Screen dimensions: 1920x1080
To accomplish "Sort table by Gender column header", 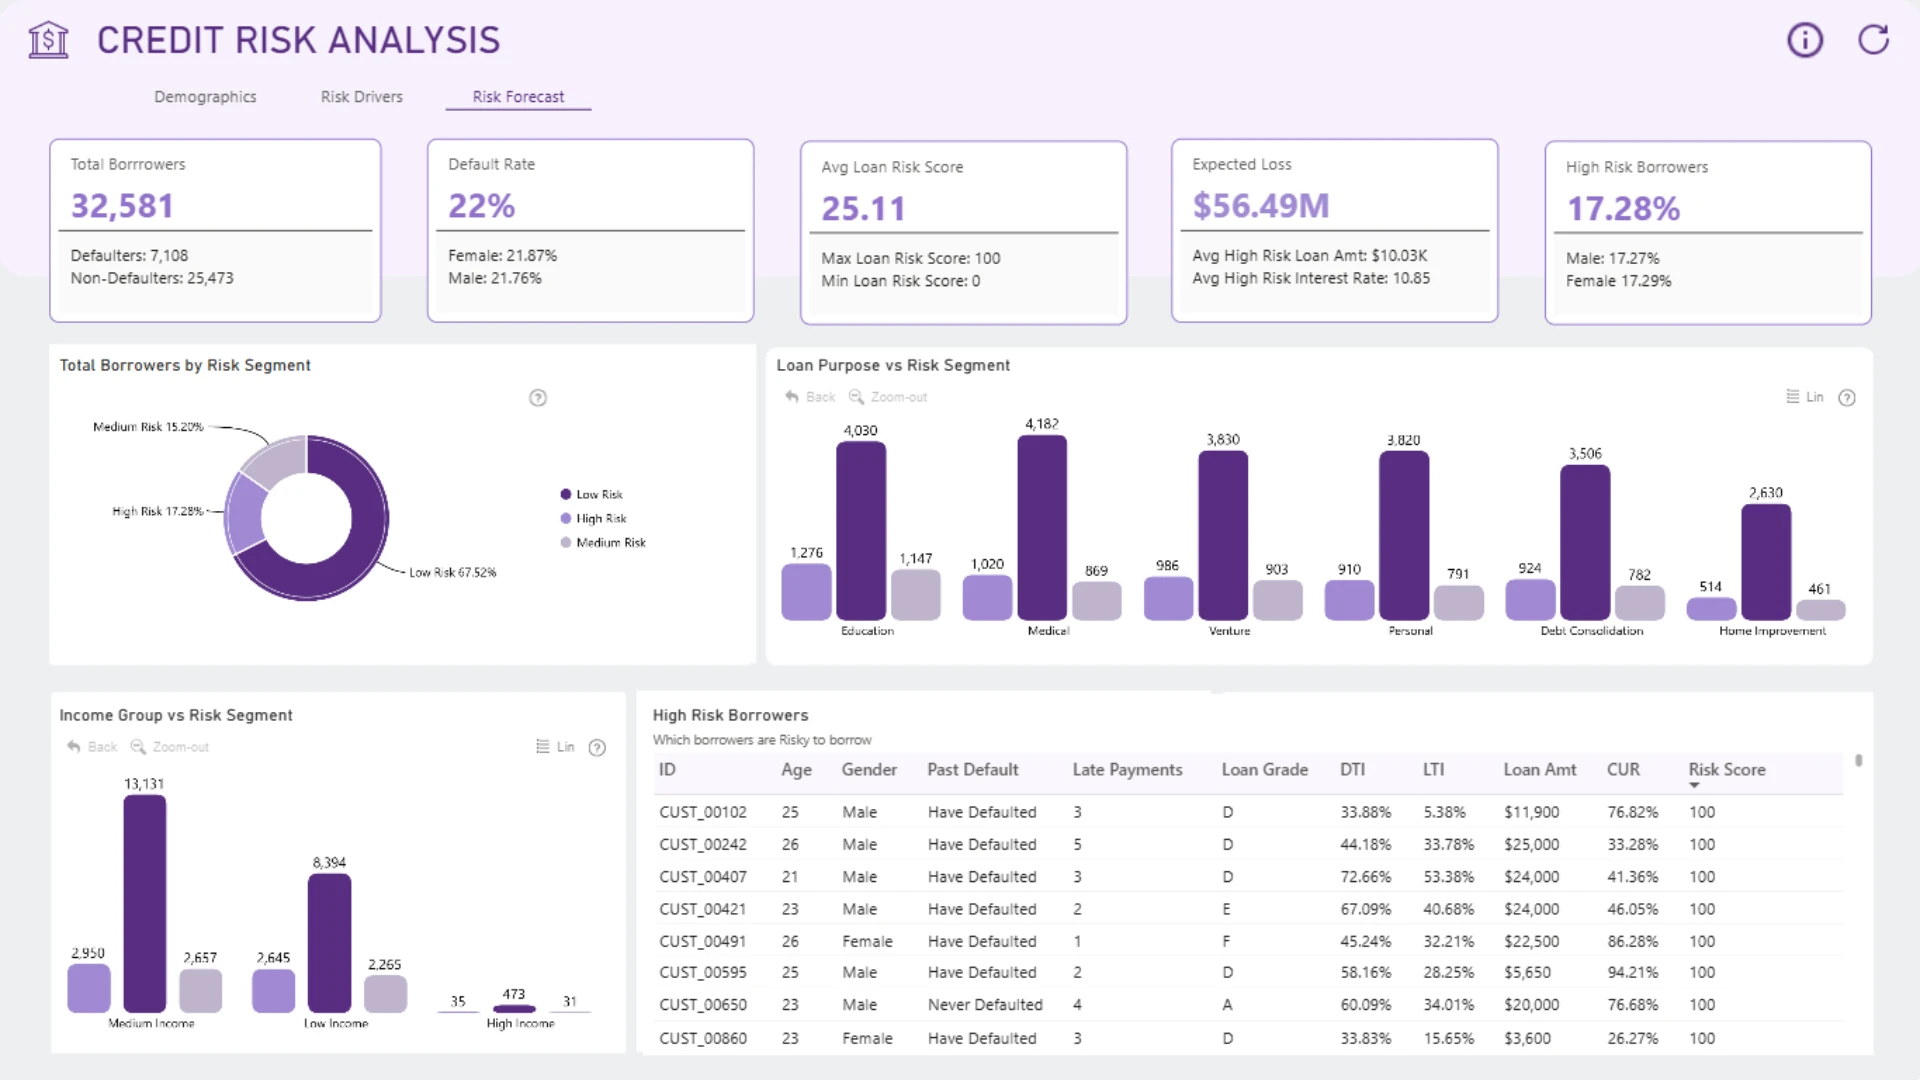I will tap(869, 770).
